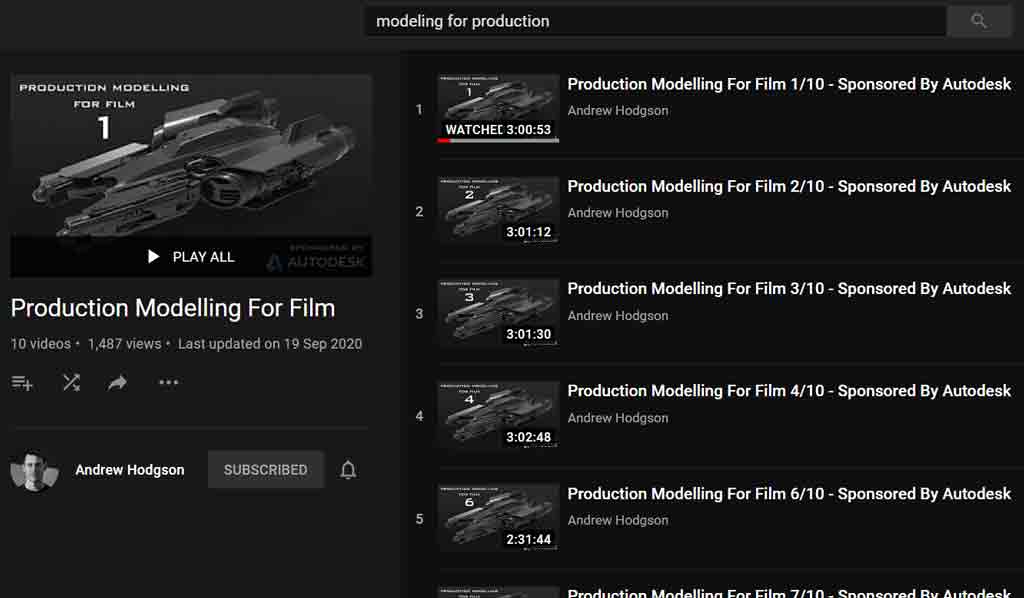
Task: Open 'Production Modelling For Film 6/10' title
Action: 789,494
